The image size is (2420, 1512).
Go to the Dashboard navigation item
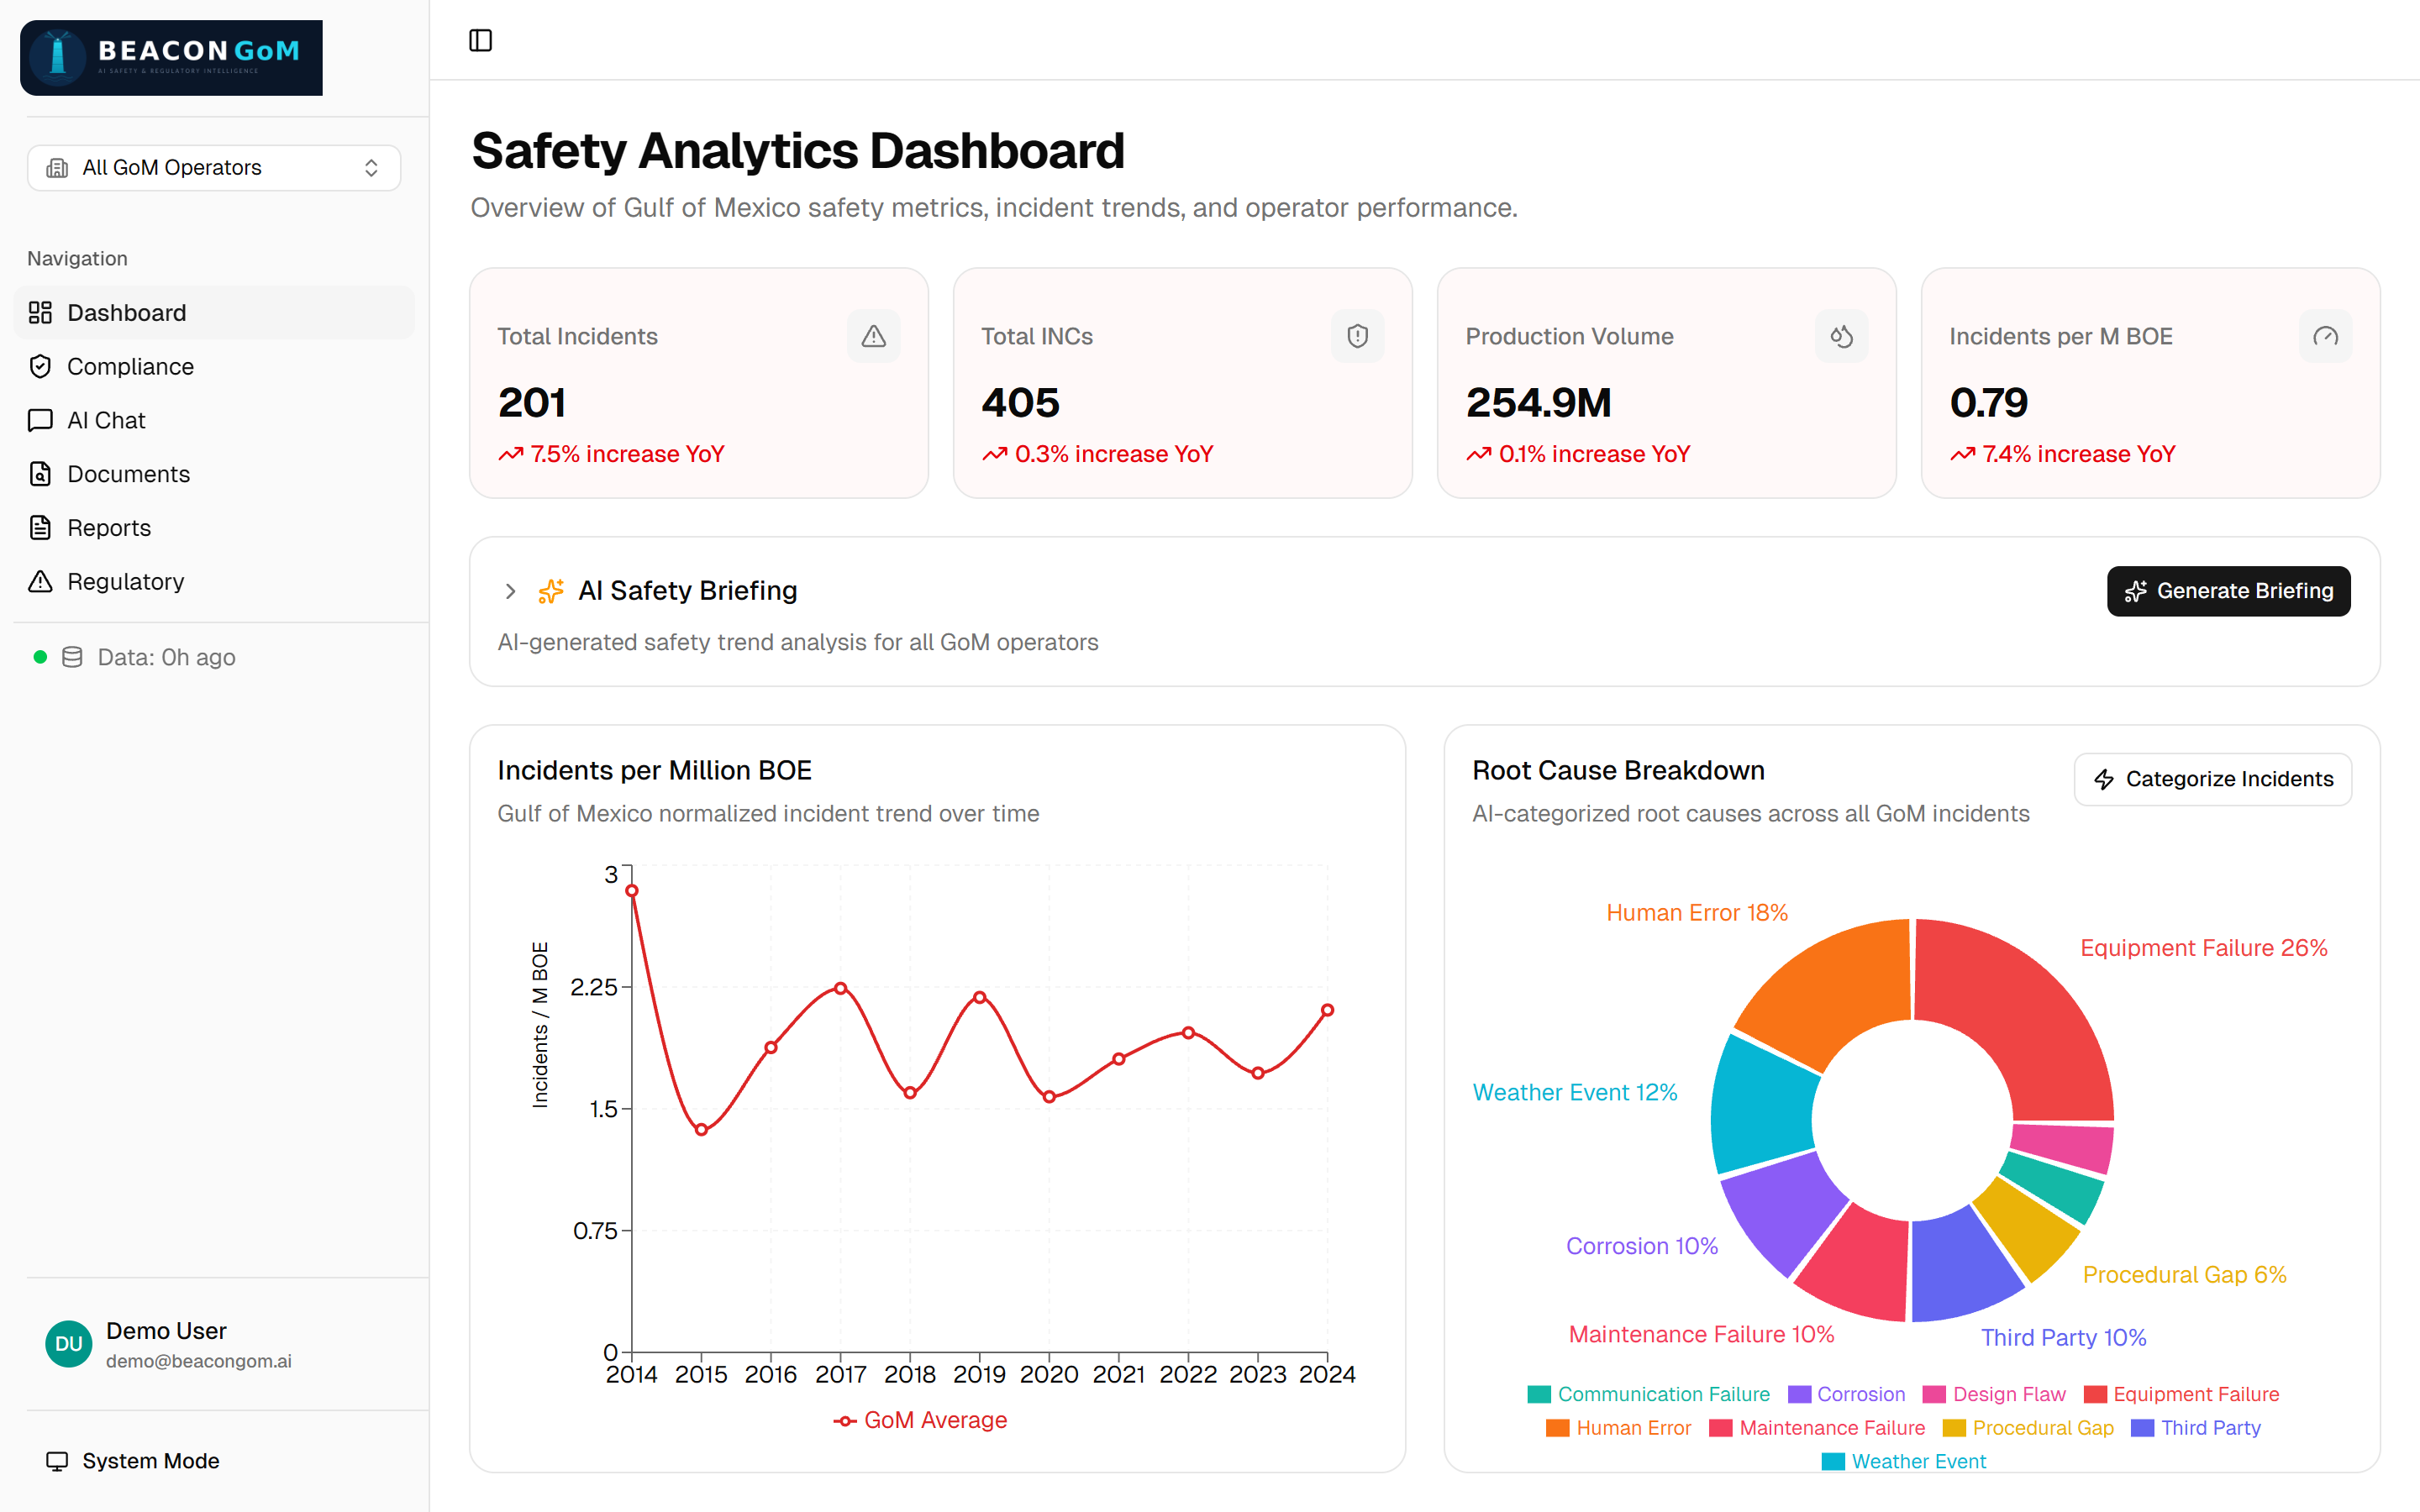click(x=126, y=312)
